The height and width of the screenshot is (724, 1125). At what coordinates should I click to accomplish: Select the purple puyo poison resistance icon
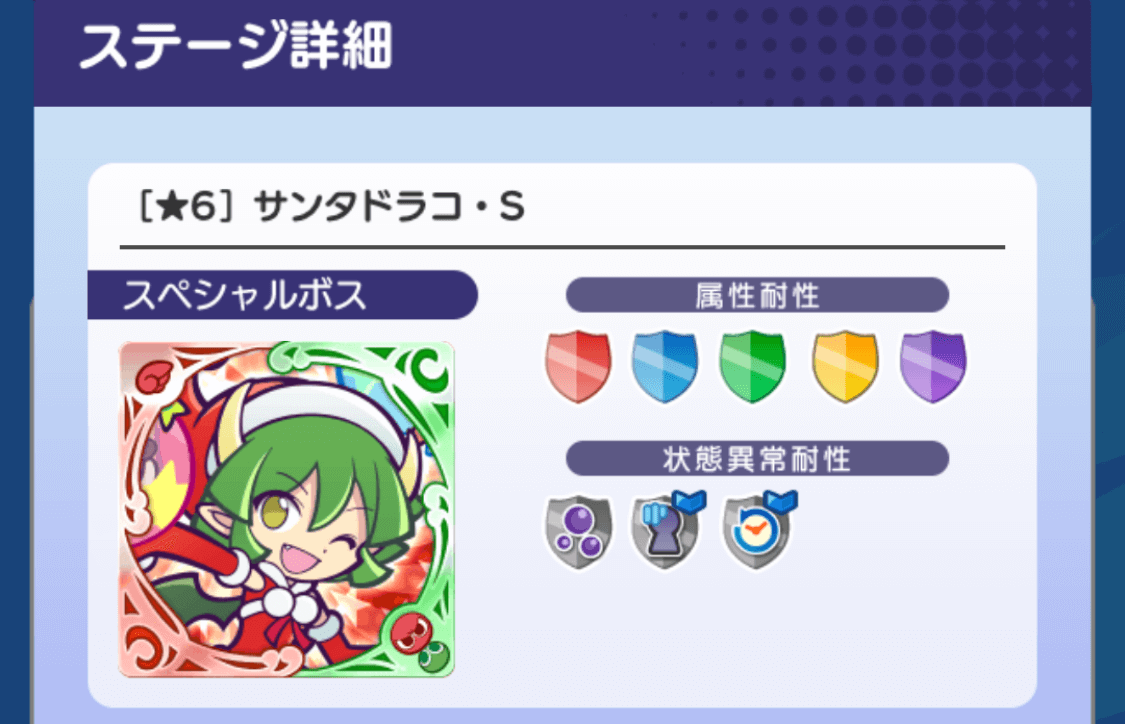pyautogui.click(x=578, y=532)
